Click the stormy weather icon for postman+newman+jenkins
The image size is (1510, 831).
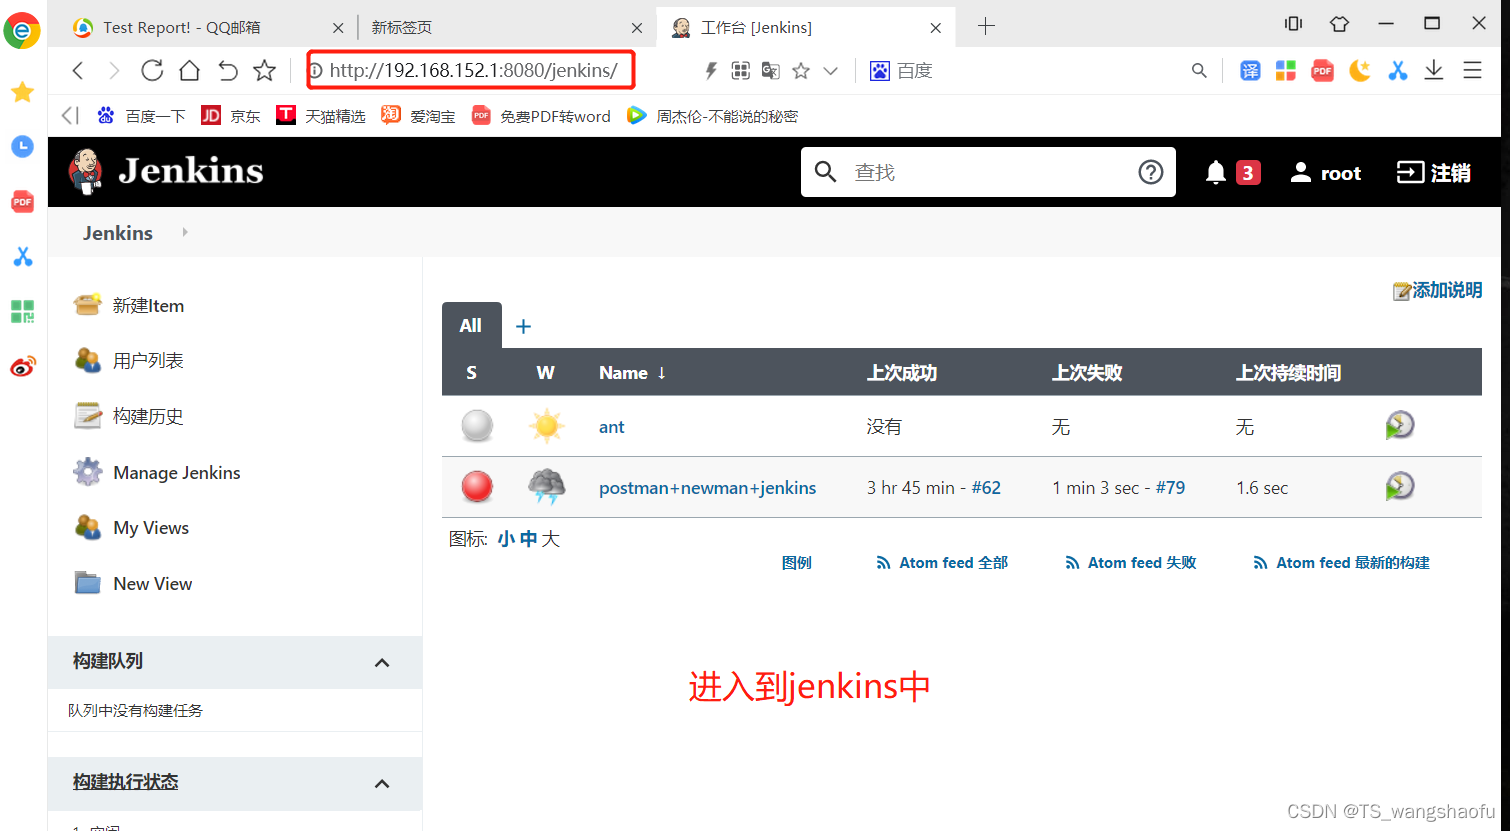tap(546, 487)
